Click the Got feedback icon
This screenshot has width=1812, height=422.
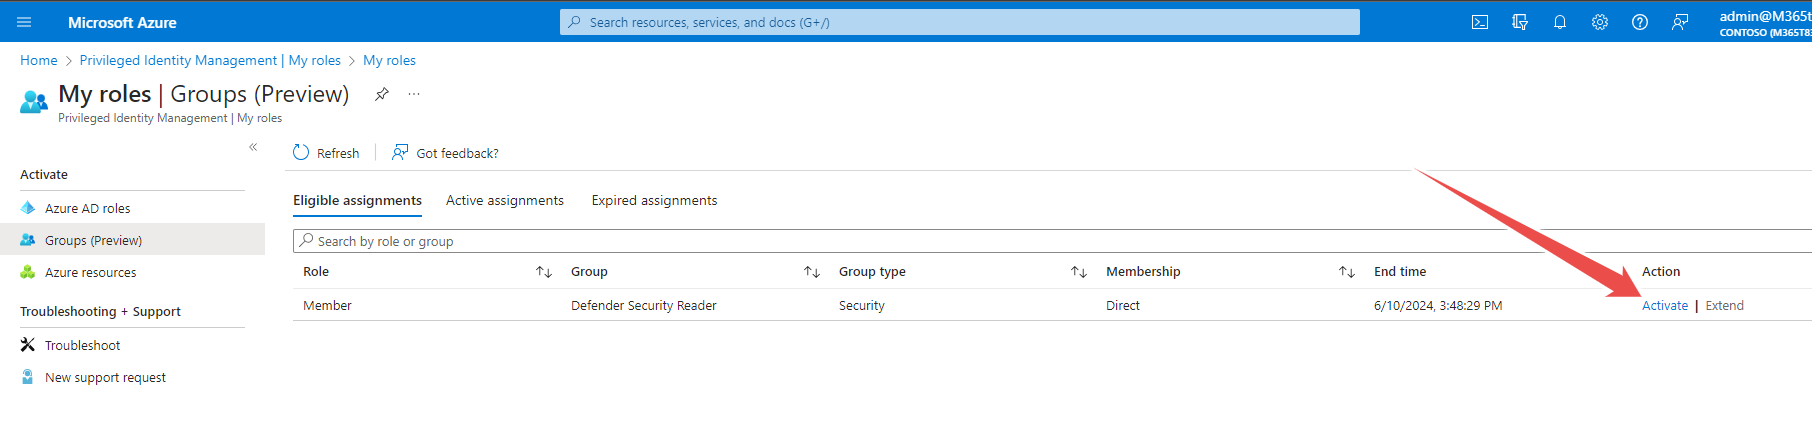click(x=400, y=152)
